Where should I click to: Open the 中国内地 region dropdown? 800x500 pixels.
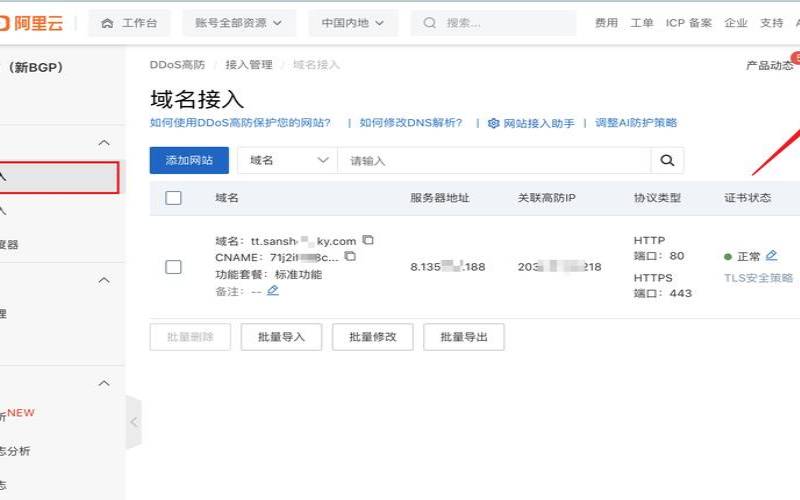pyautogui.click(x=353, y=23)
